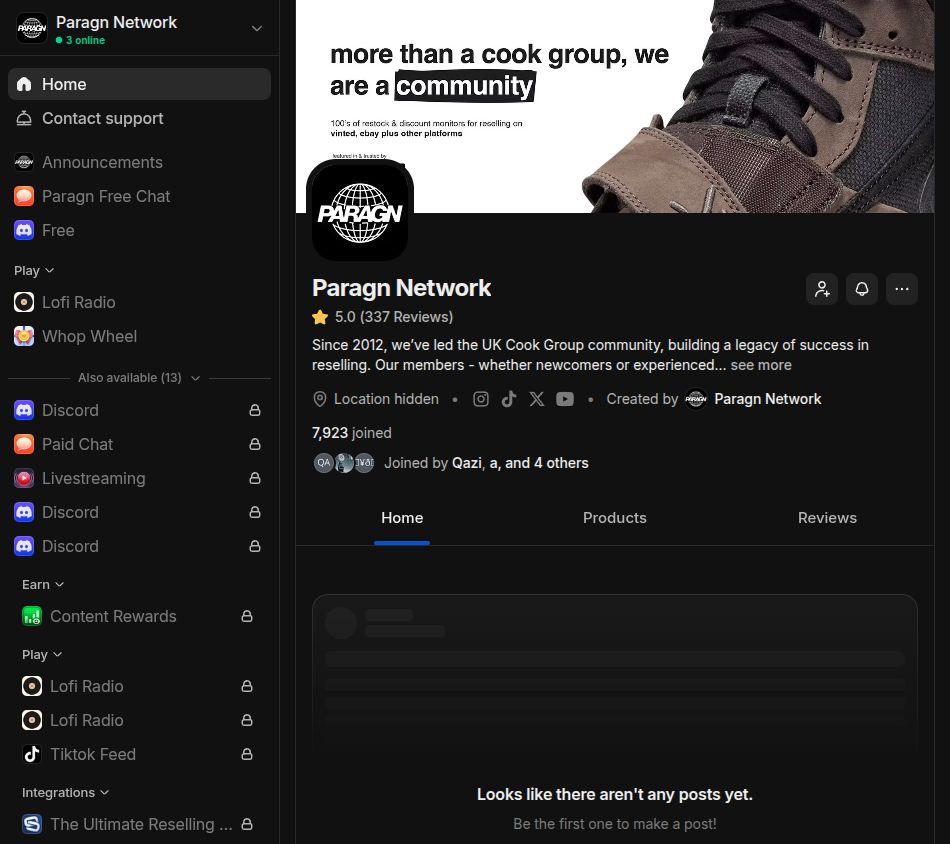Image resolution: width=950 pixels, height=844 pixels.
Task: Expand description via see more
Action: click(x=761, y=365)
